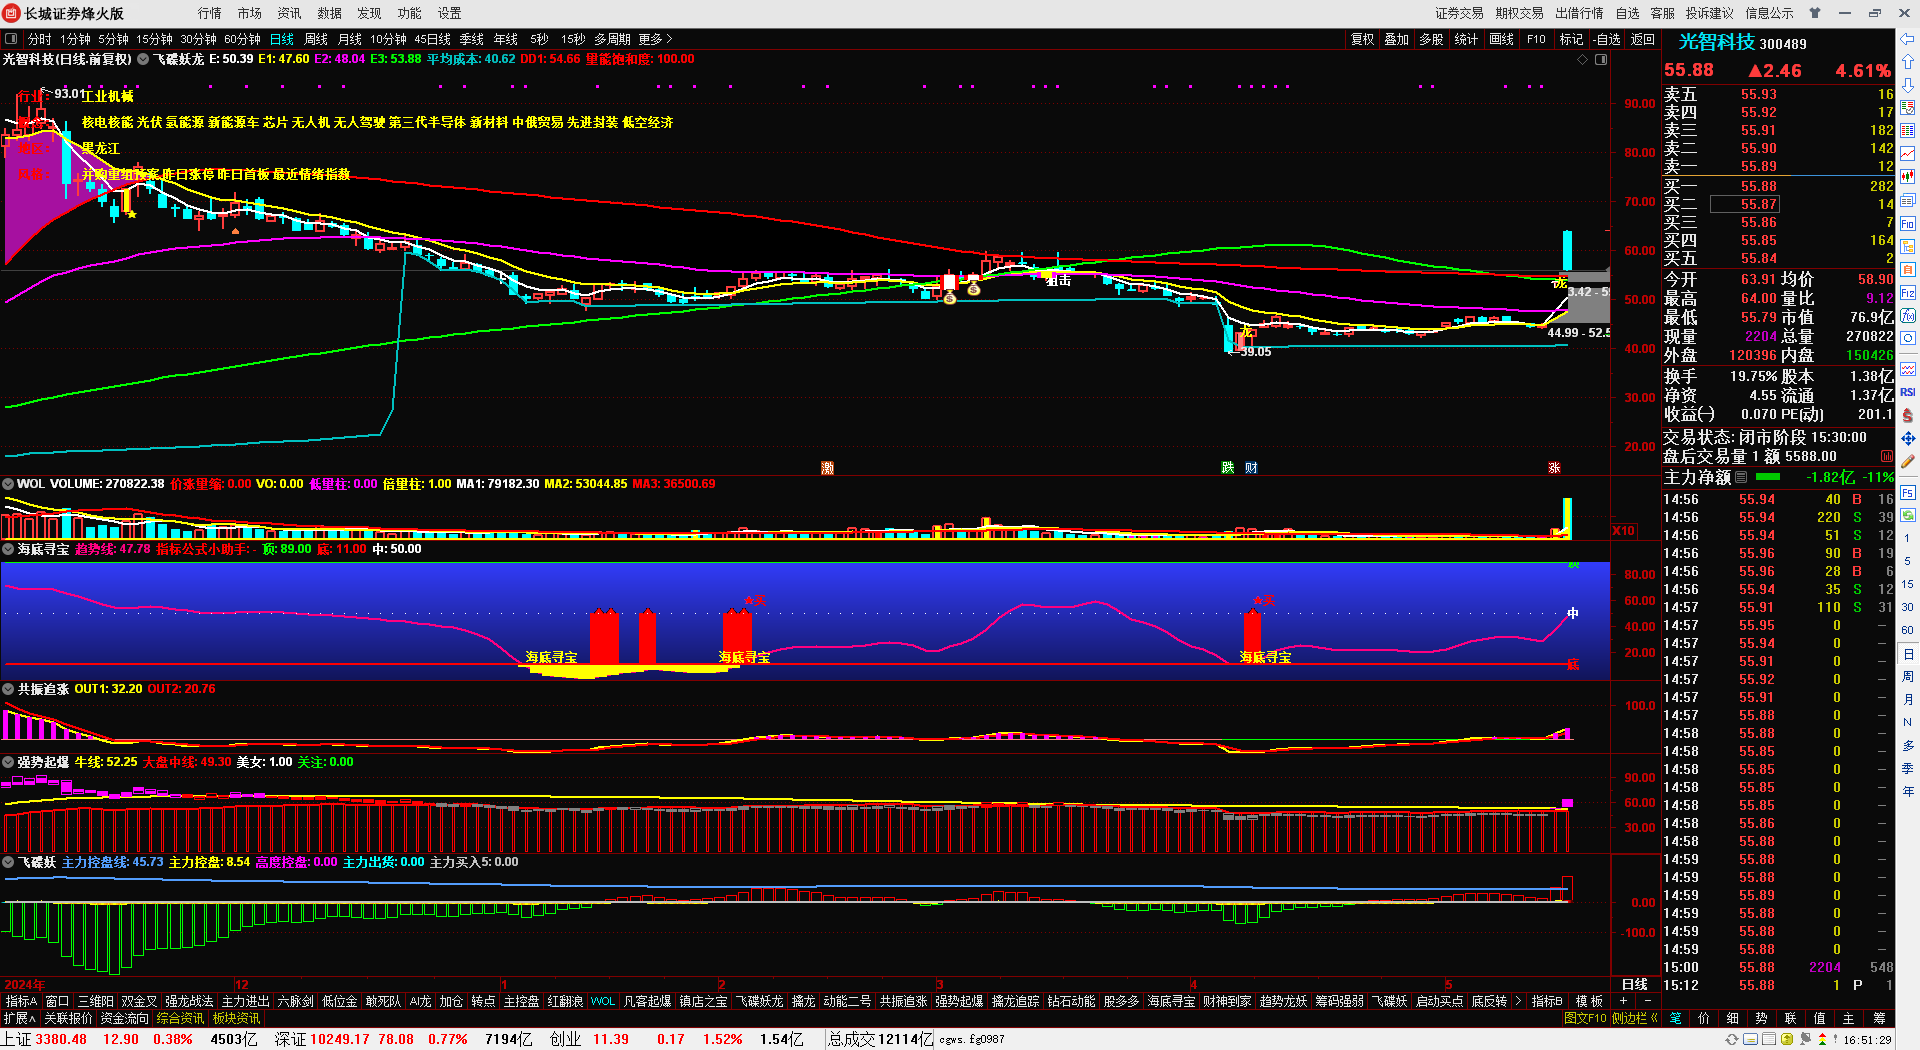The height and width of the screenshot is (1050, 1920).
Task: Open the 共振追涨 indicator dropdown arrow
Action: pos(8,689)
